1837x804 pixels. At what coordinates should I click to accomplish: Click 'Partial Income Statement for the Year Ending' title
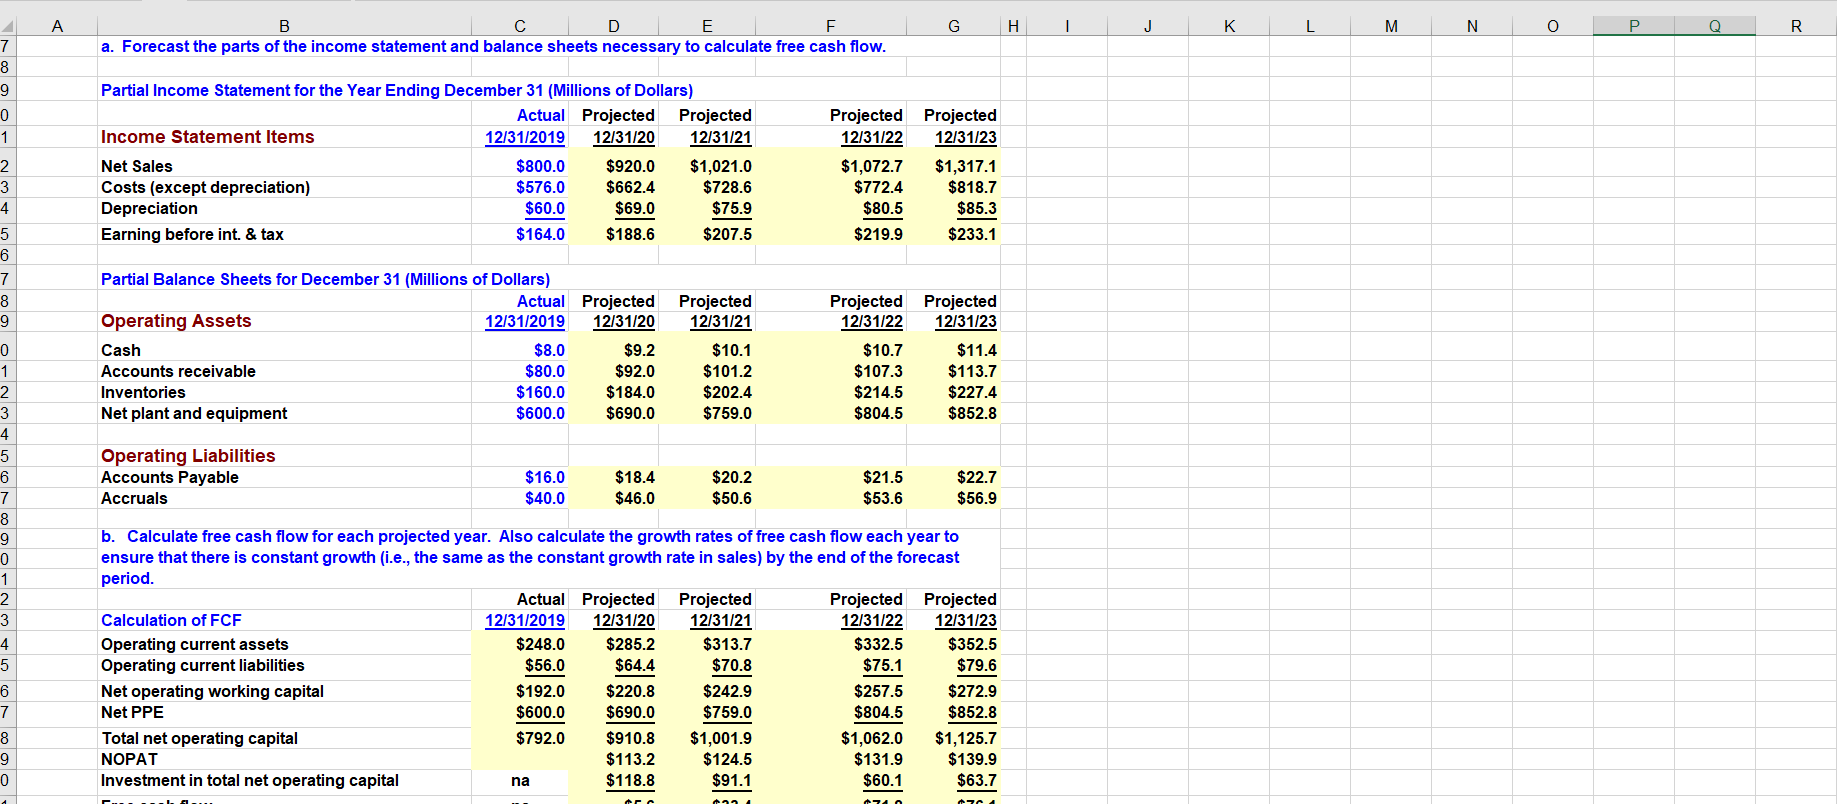click(397, 90)
